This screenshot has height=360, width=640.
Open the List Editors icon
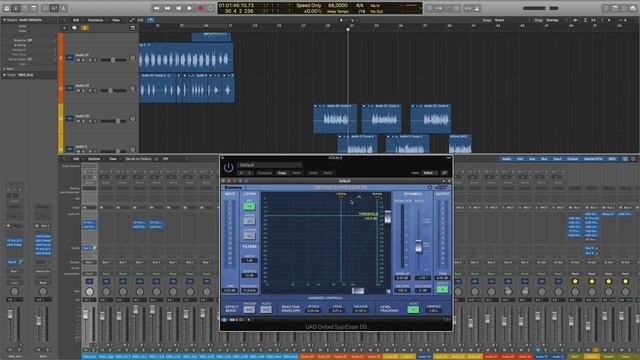606,8
